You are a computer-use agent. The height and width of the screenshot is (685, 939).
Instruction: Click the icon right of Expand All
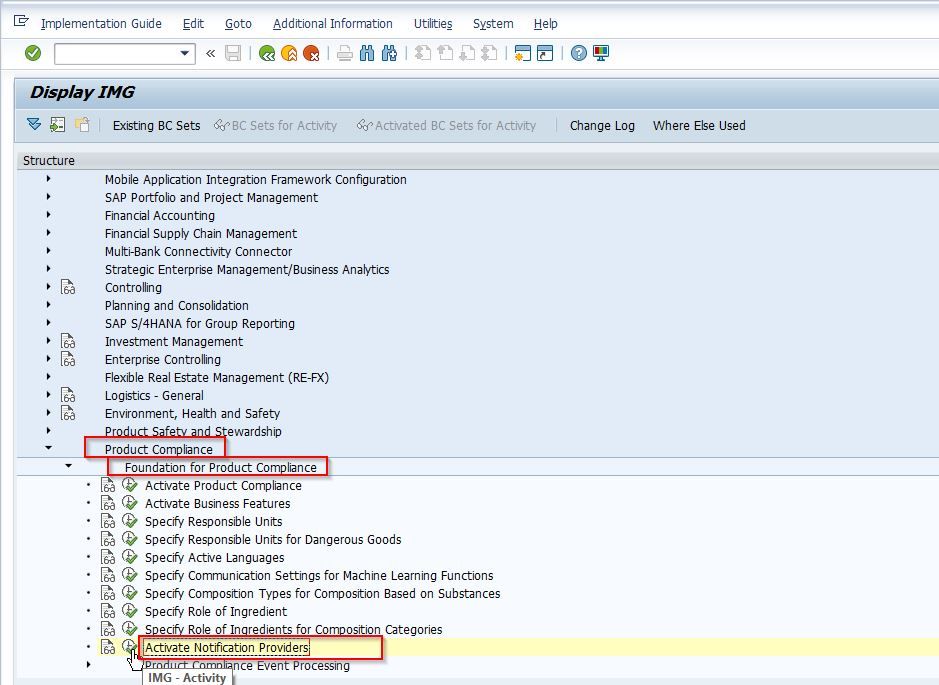(57, 125)
